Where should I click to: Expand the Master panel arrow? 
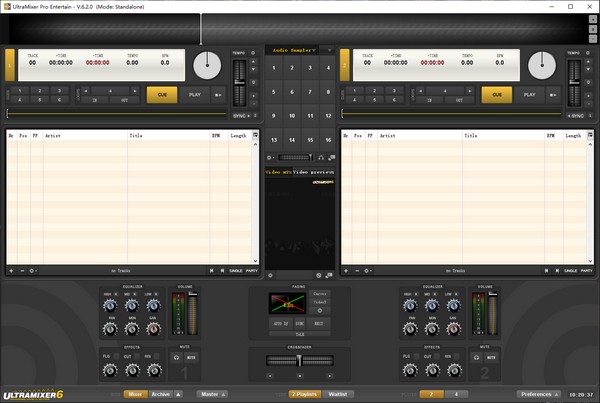224,394
